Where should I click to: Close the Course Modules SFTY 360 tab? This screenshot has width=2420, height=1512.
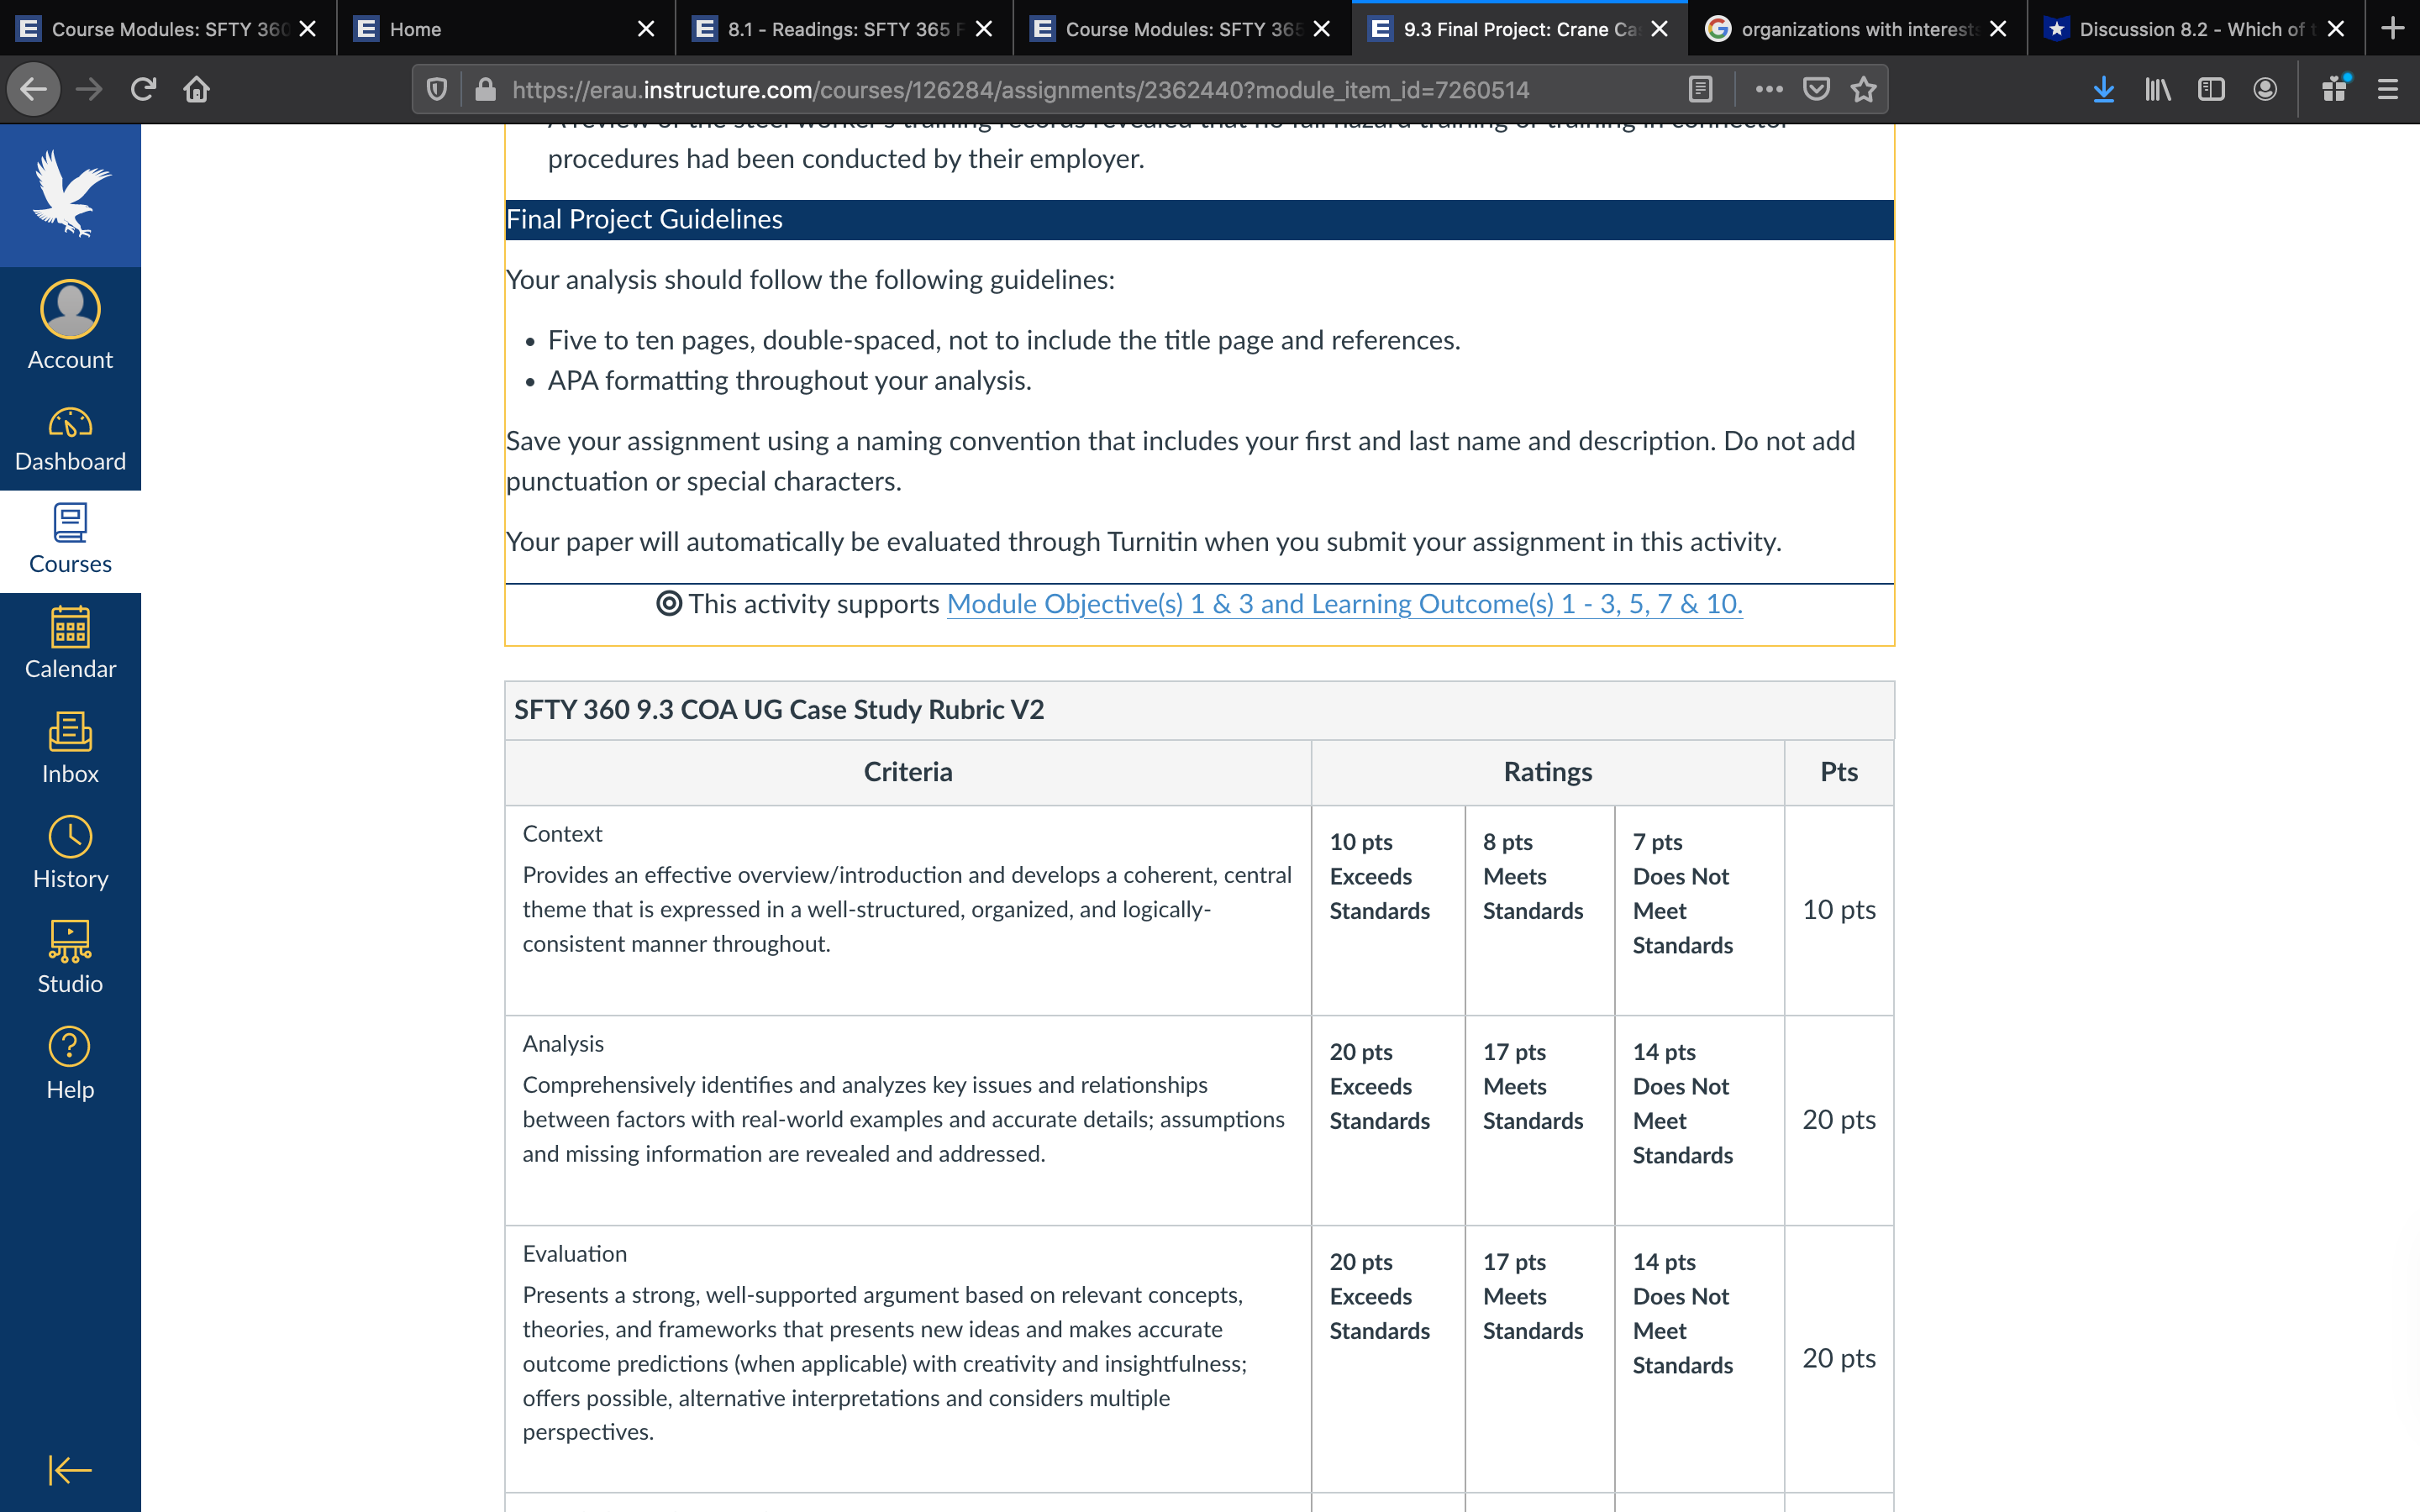pos(308,29)
